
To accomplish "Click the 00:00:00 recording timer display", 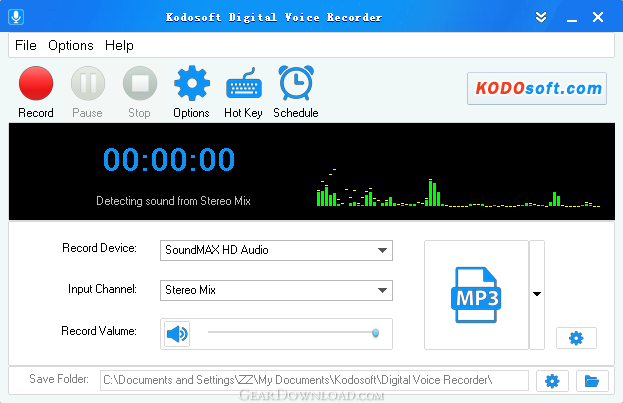I will [169, 159].
